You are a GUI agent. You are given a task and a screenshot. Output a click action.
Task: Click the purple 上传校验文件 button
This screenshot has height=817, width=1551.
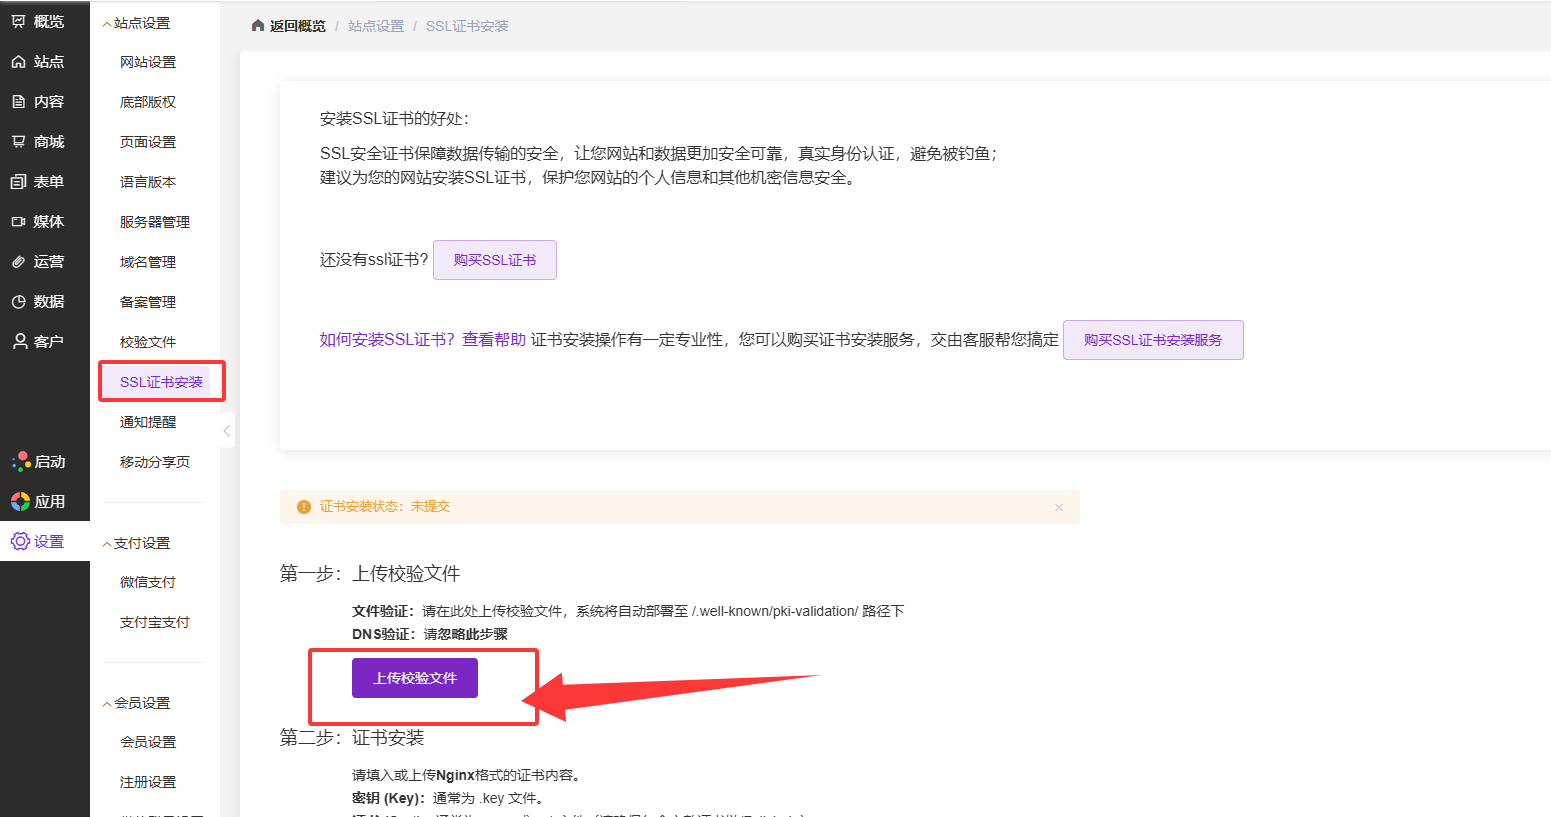click(x=415, y=678)
